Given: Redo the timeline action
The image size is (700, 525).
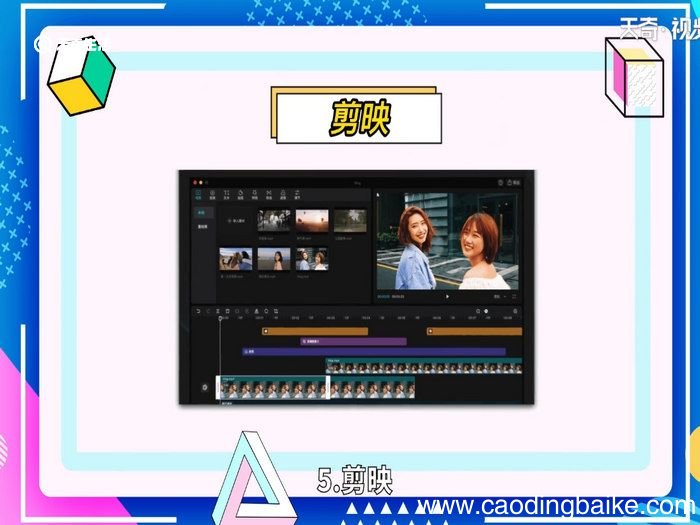Looking at the screenshot, I should click(x=208, y=311).
